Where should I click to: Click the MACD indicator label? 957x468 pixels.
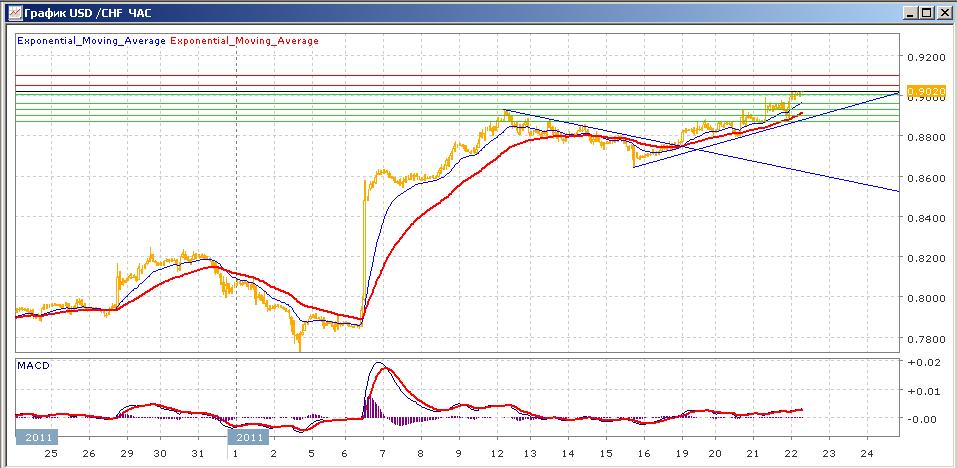point(34,365)
